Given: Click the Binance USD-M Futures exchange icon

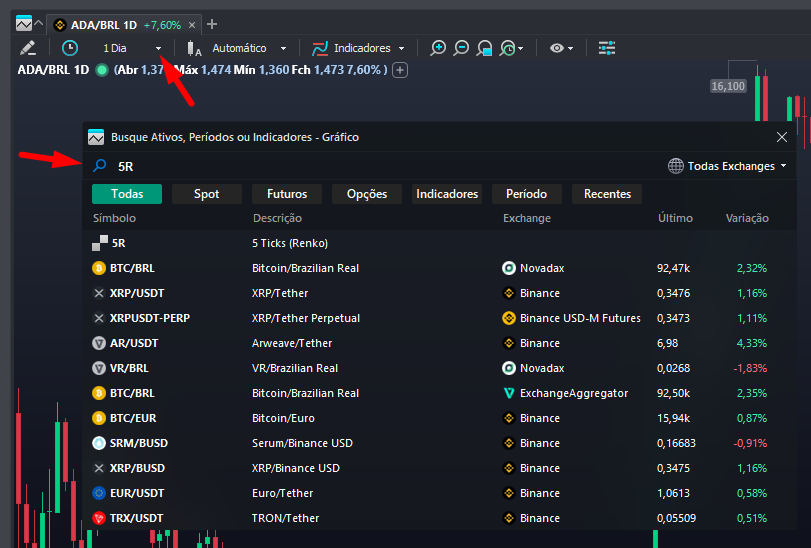Looking at the screenshot, I should (x=509, y=318).
